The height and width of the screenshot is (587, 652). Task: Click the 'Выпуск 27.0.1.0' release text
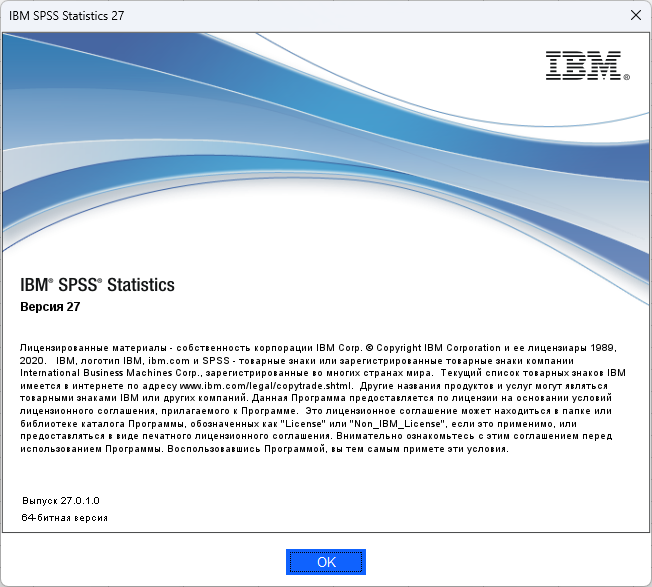[61, 501]
